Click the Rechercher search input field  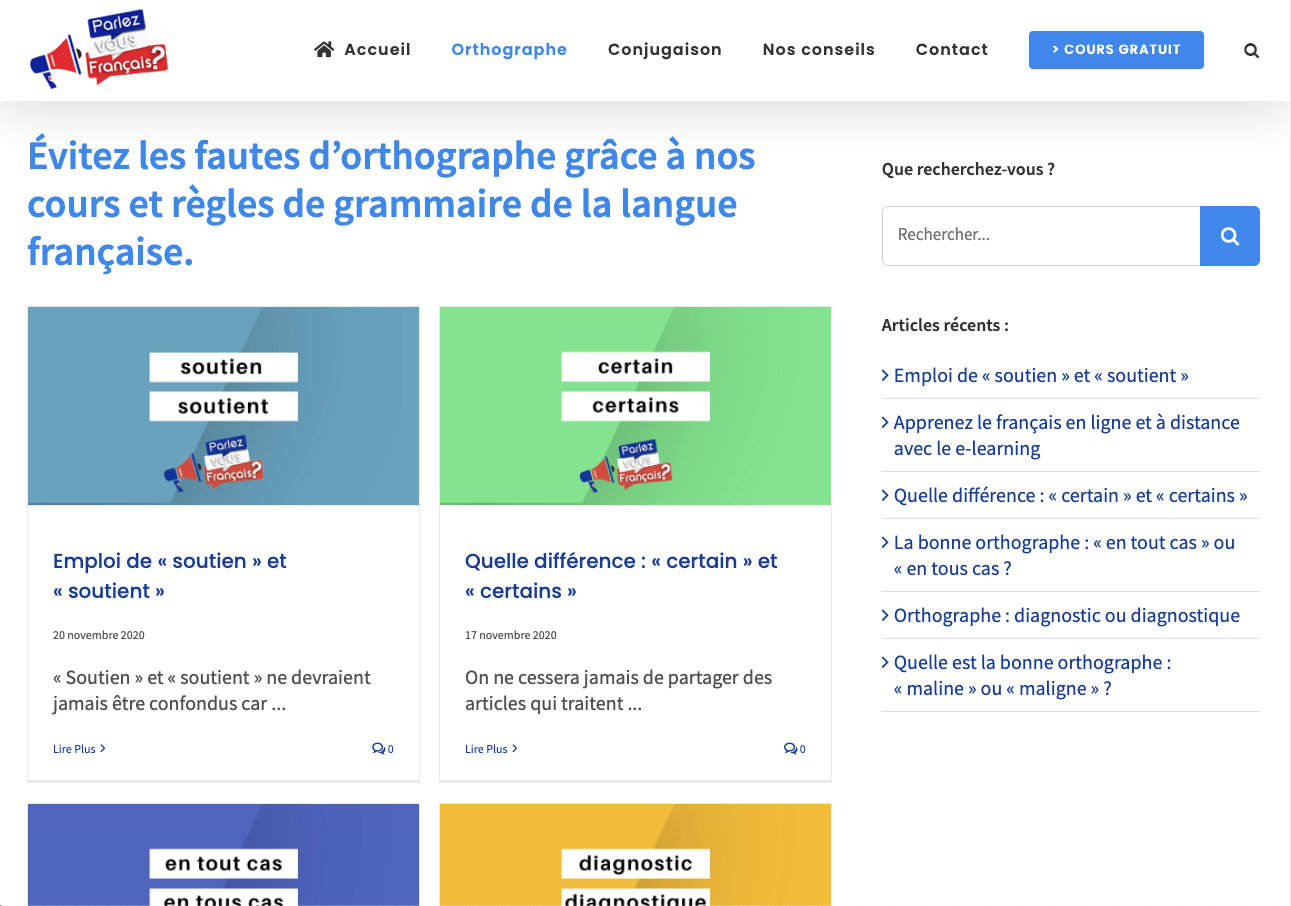tap(1040, 235)
